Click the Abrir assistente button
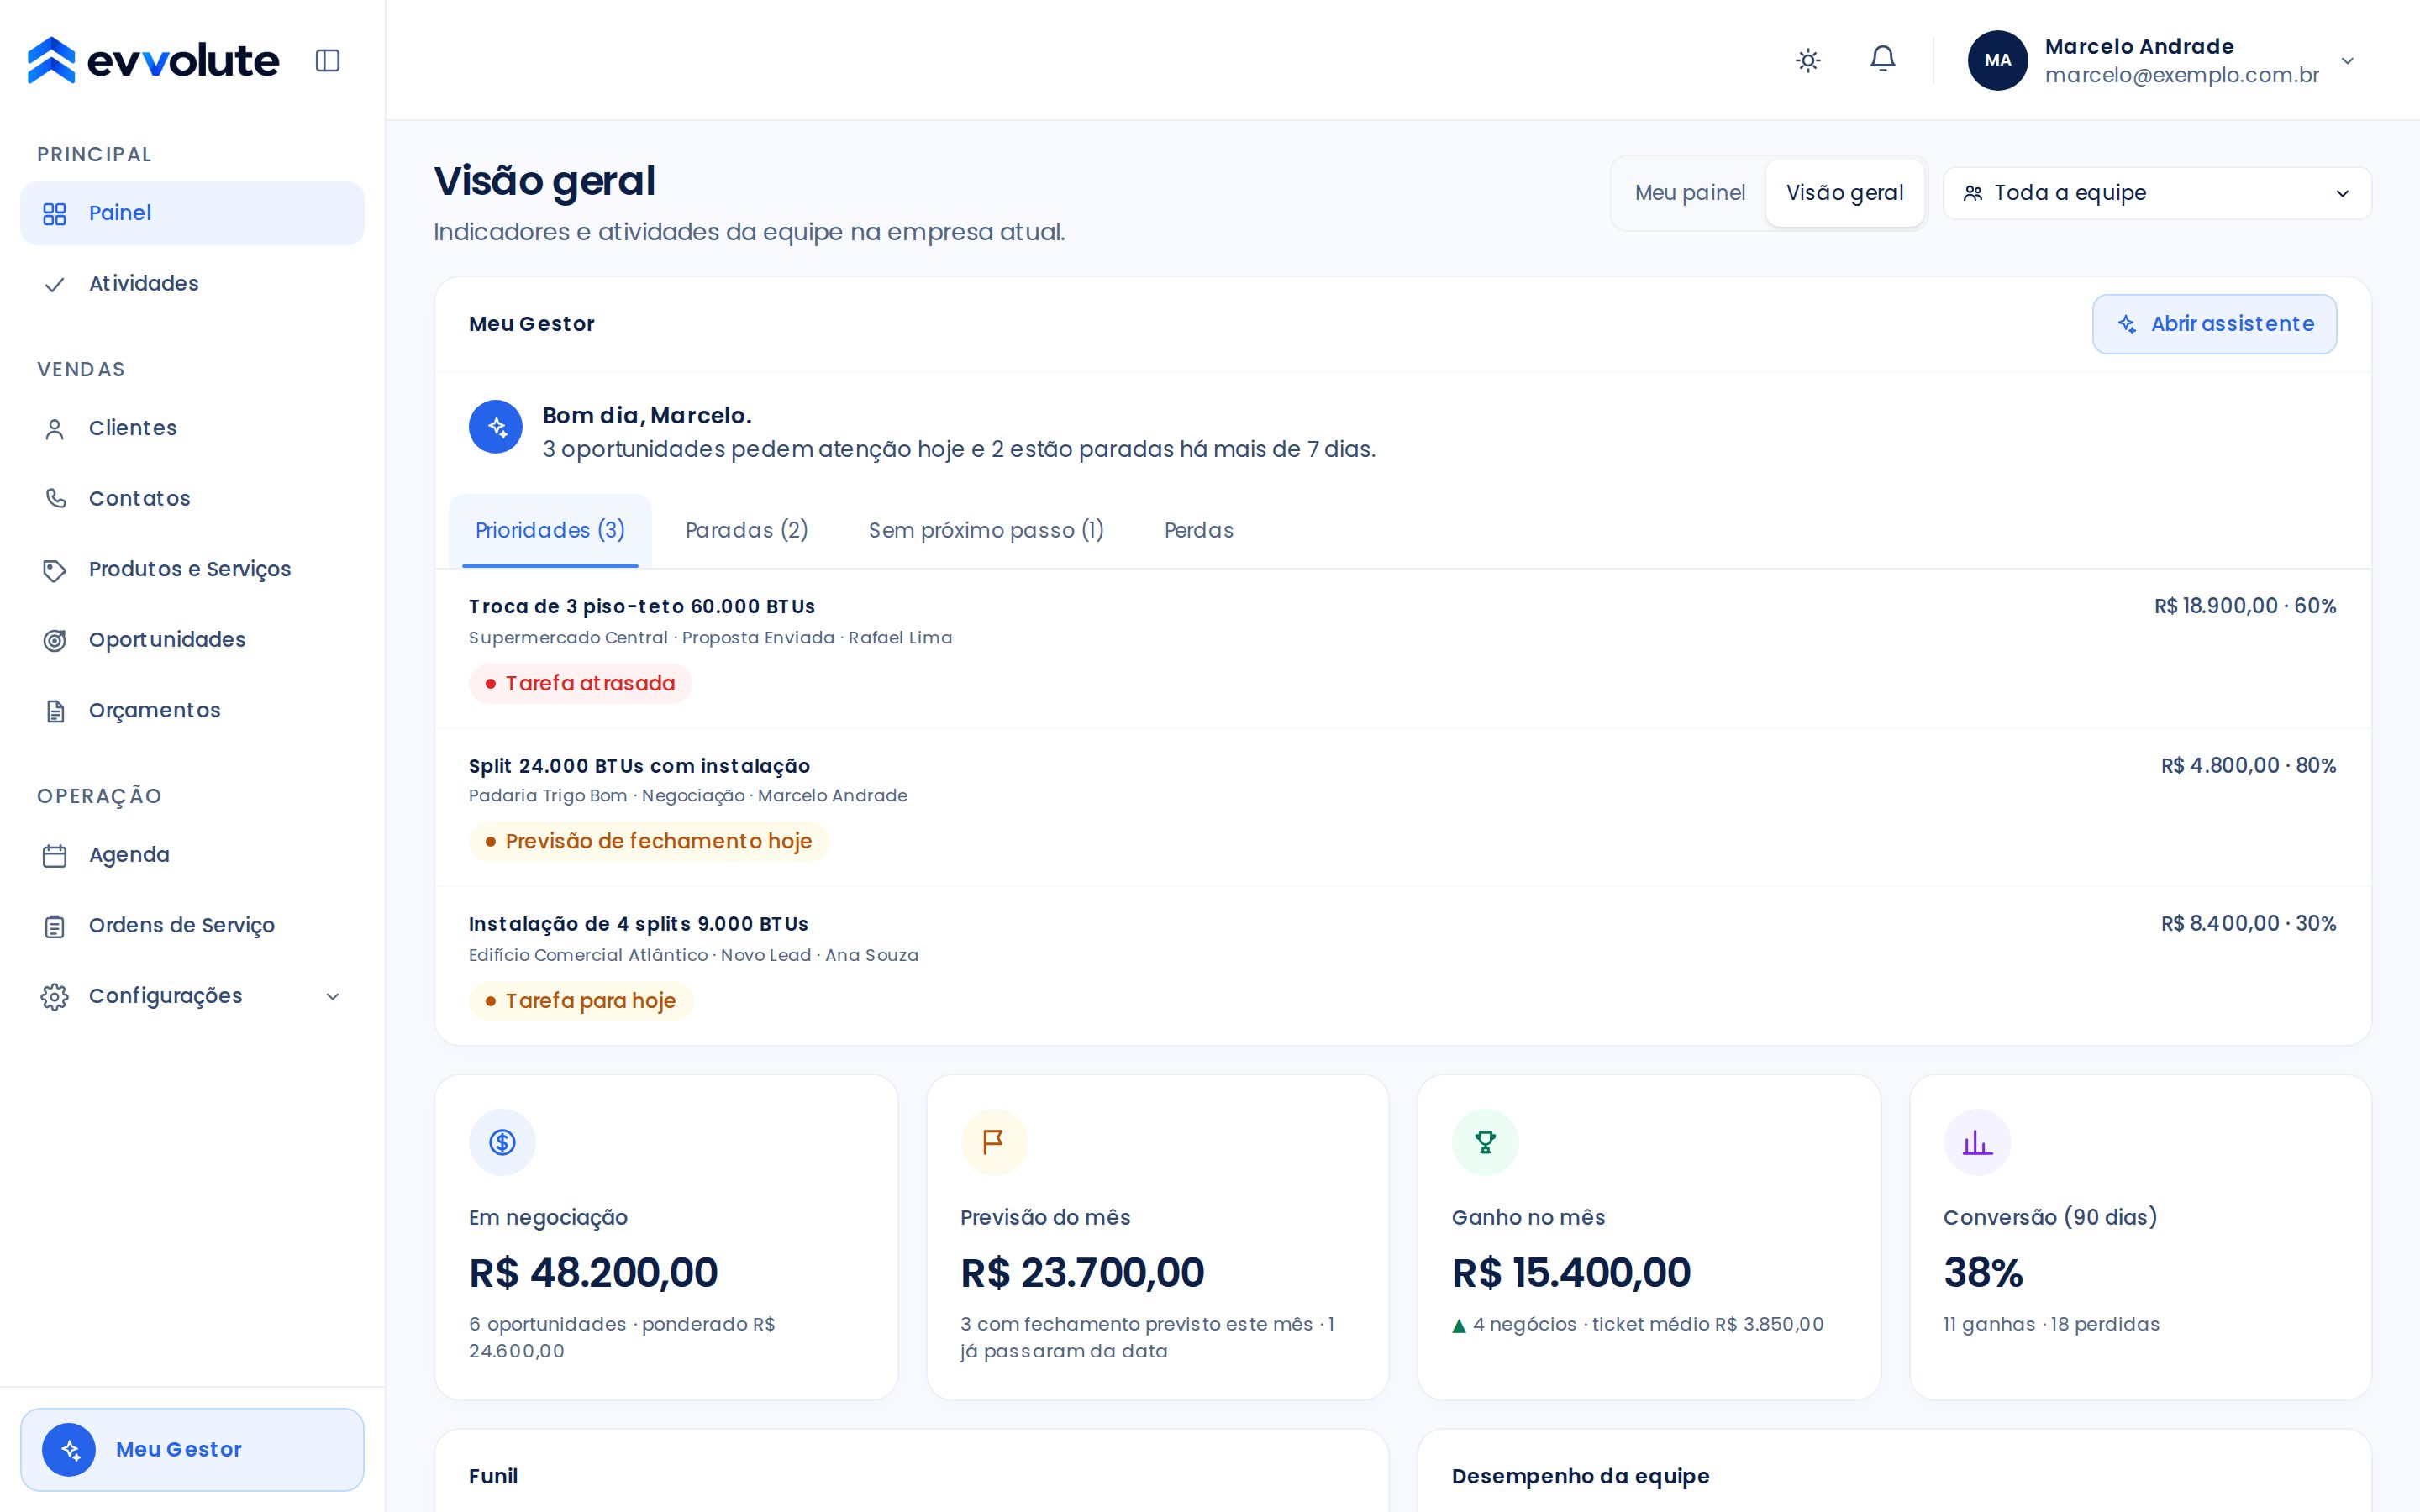This screenshot has width=2420, height=1512. click(2214, 324)
